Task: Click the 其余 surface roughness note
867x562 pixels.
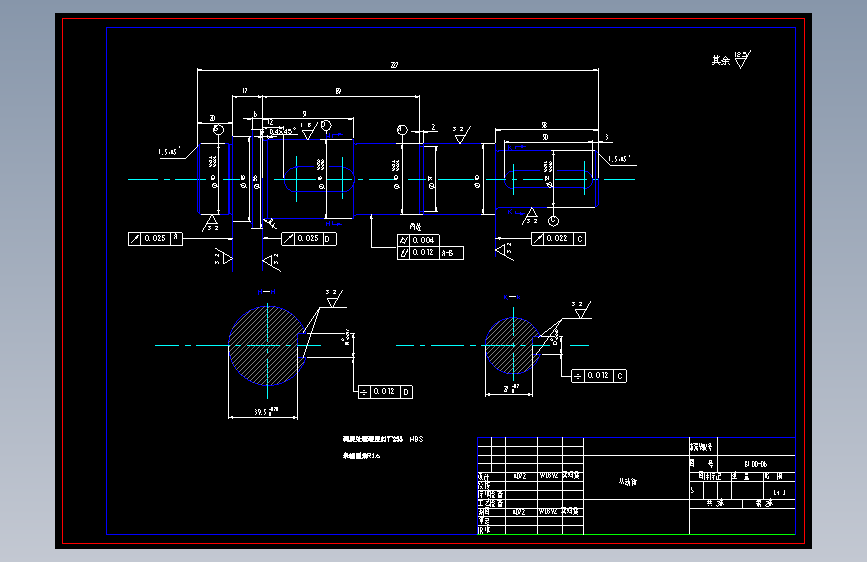Action: click(x=731, y=59)
